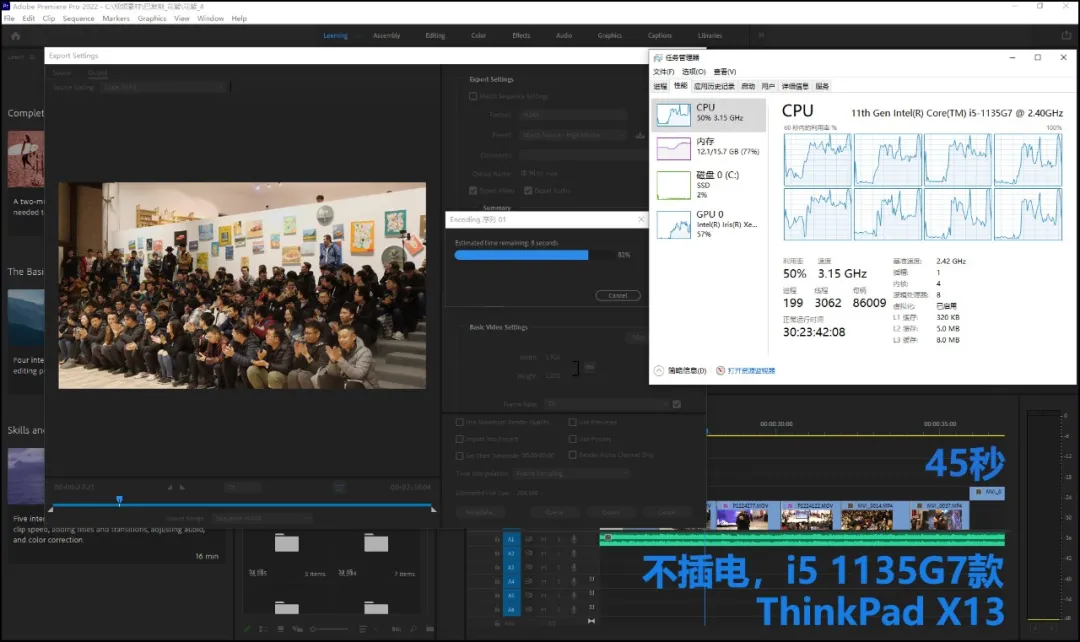Toggle the Frame Rate match-source checkbox
The height and width of the screenshot is (642, 1080).
point(676,404)
